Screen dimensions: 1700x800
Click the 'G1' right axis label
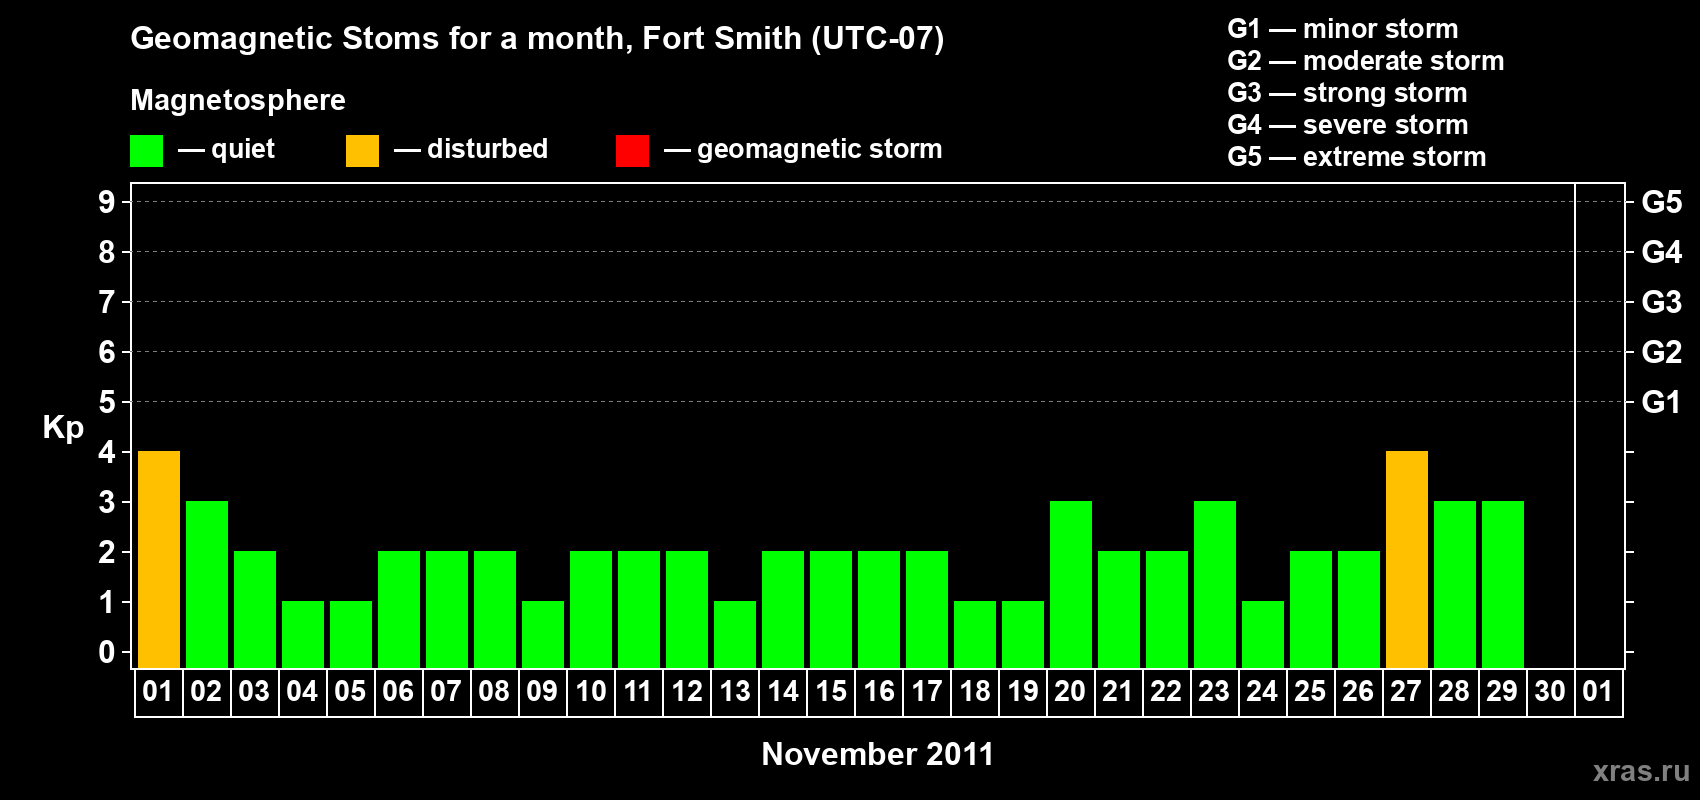point(1662,402)
